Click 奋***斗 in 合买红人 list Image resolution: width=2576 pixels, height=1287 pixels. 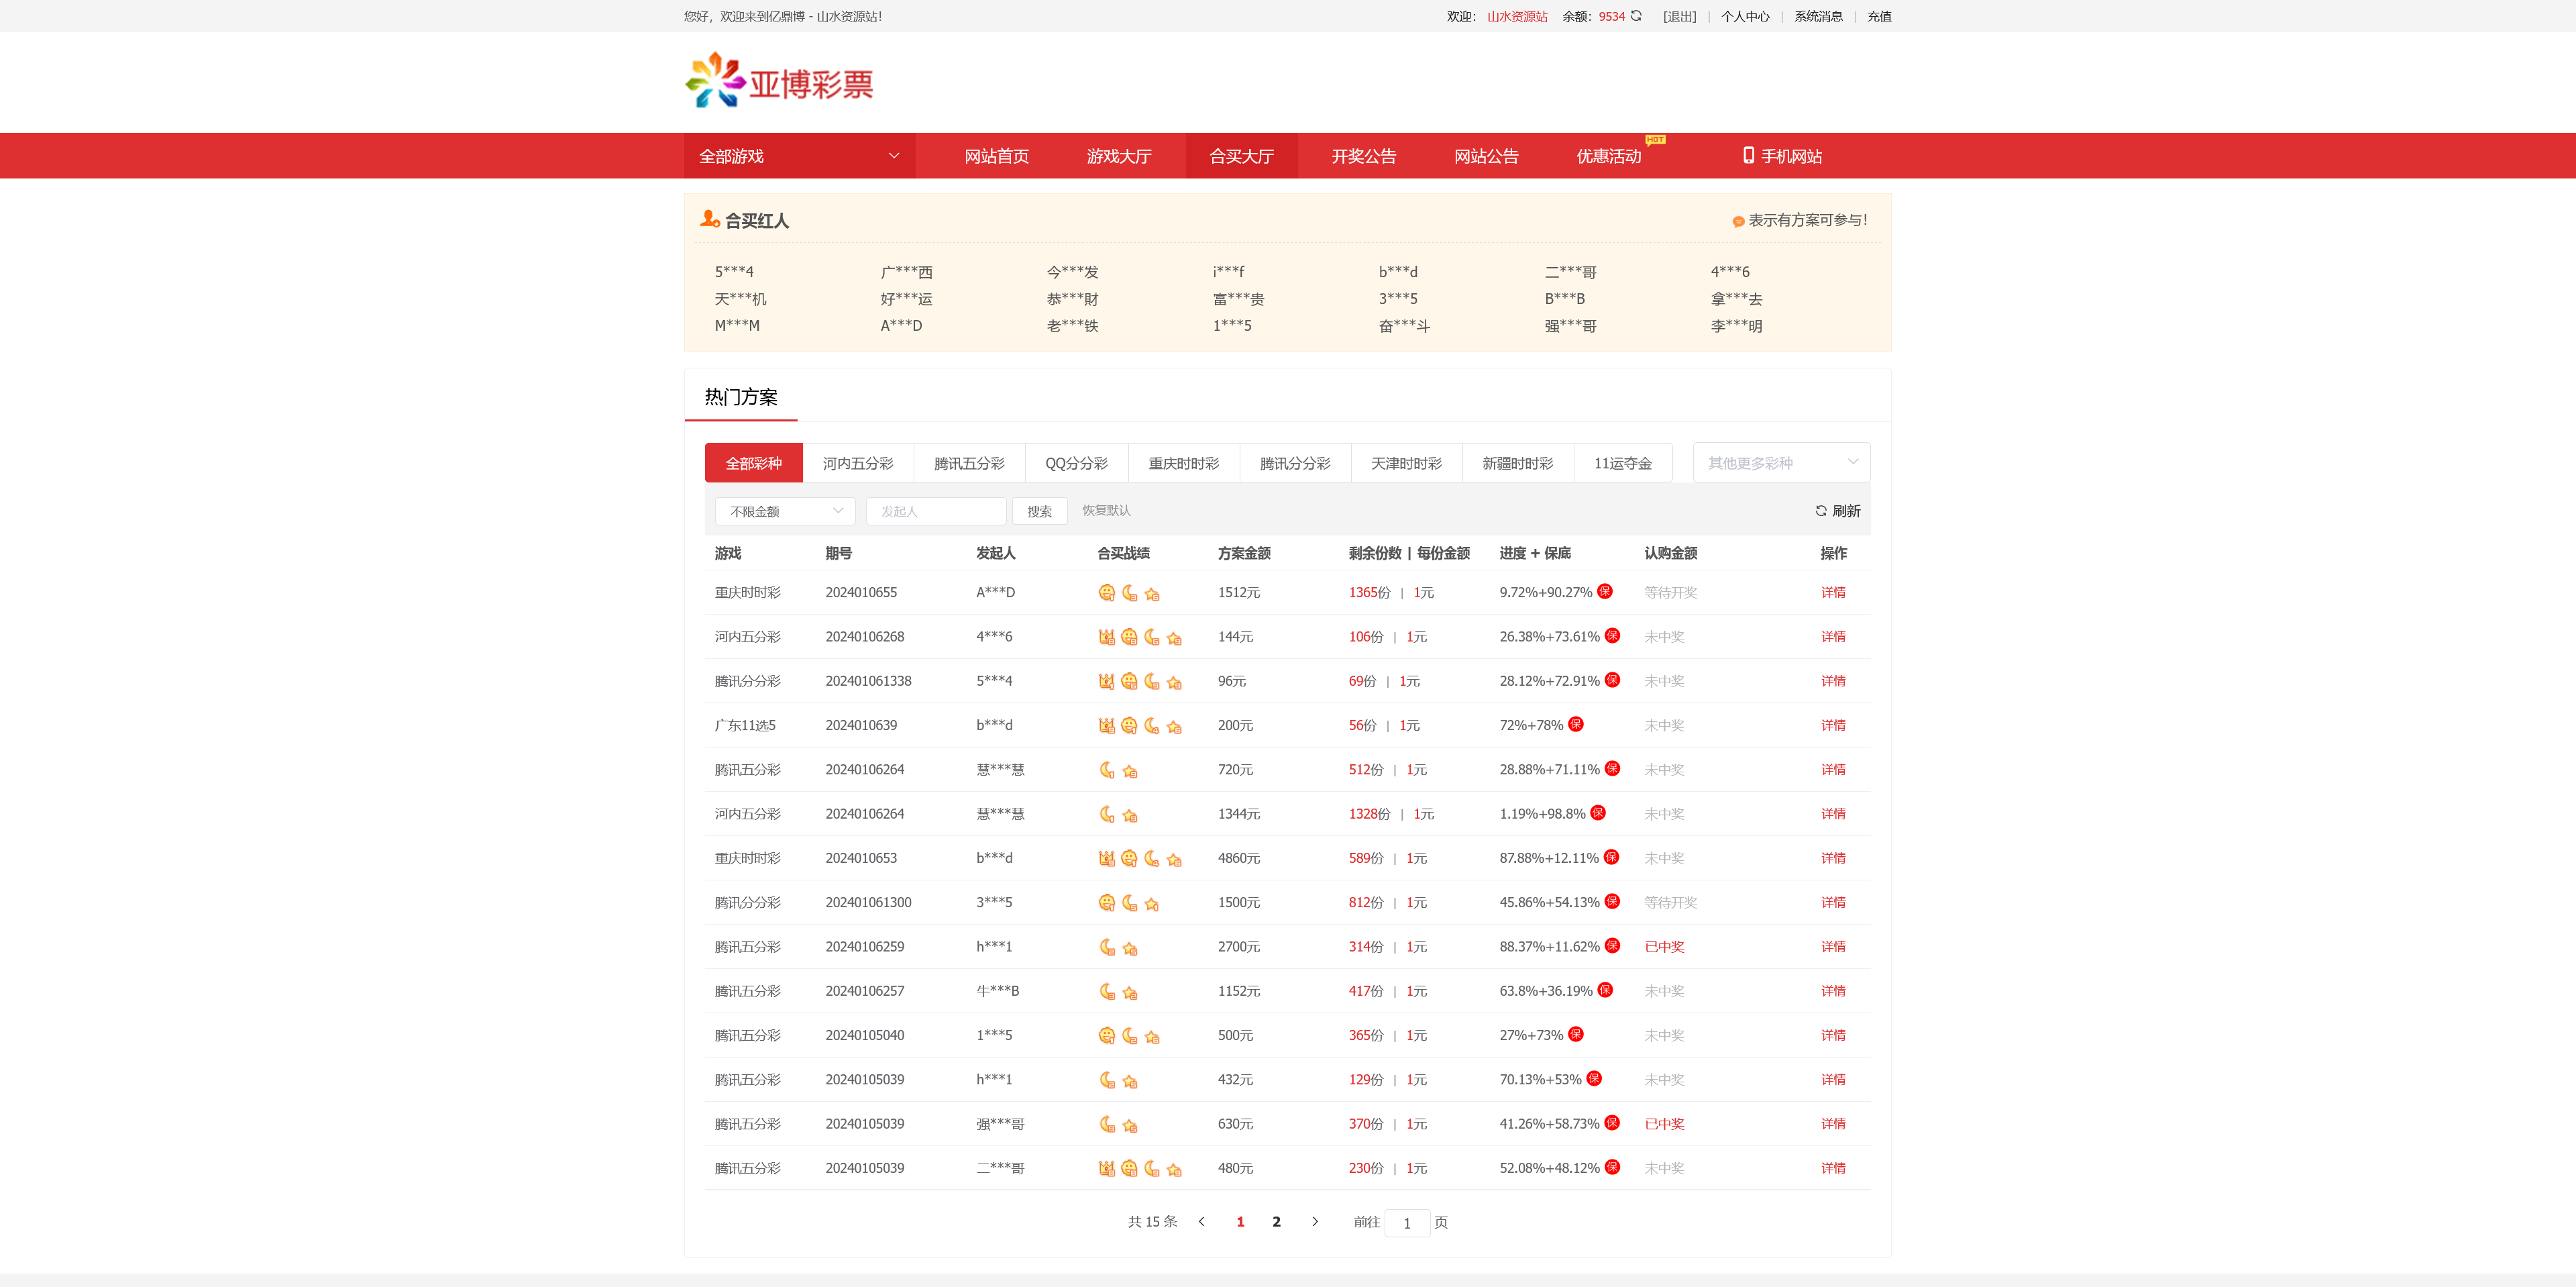tap(1404, 326)
